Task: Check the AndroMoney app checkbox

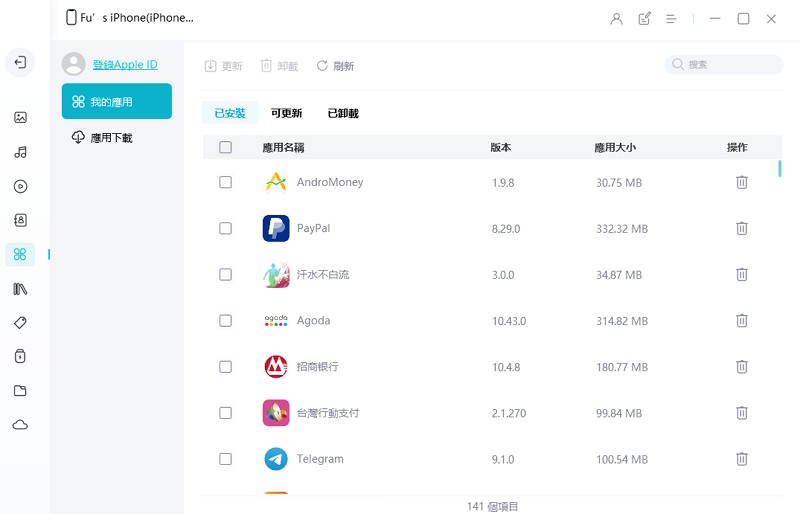Action: 225,182
